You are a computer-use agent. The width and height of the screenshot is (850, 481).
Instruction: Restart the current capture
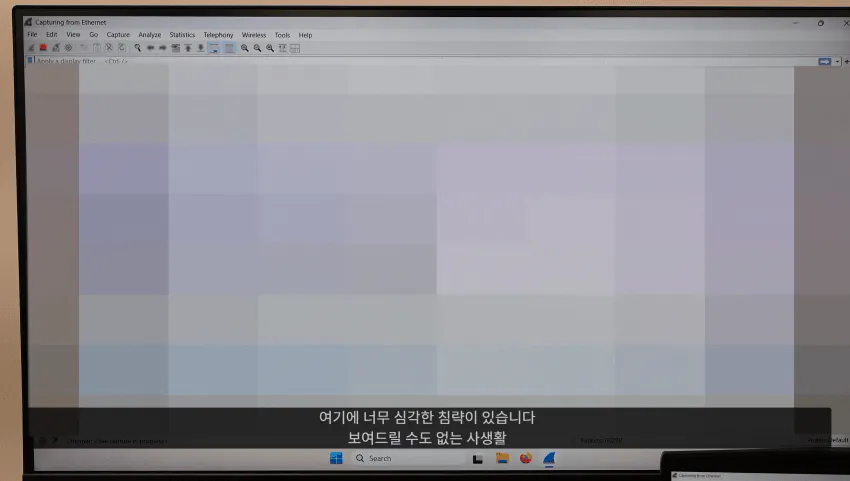(x=56, y=48)
